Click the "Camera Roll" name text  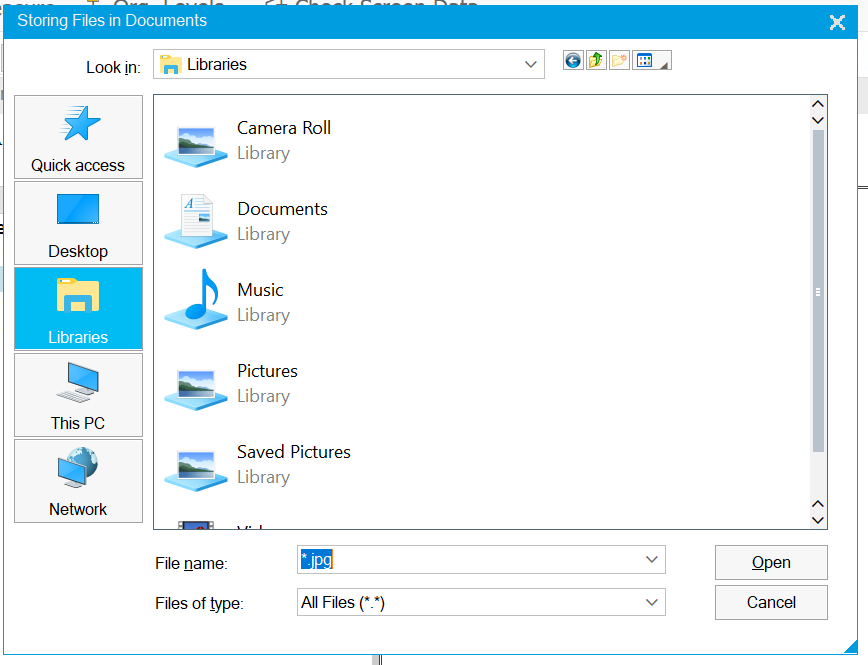284,128
